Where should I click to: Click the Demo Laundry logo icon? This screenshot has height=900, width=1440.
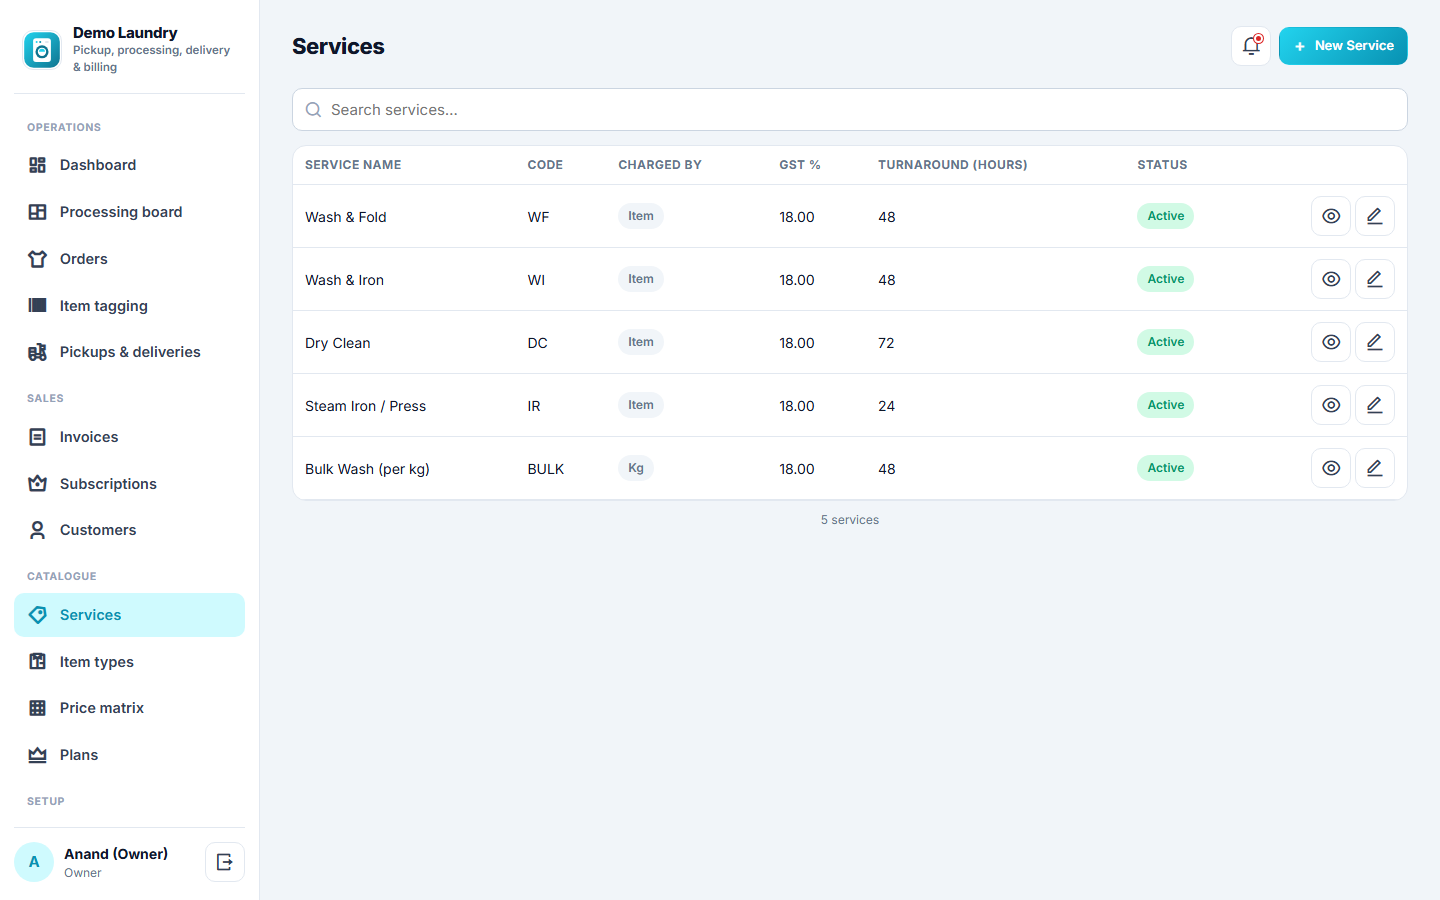pyautogui.click(x=42, y=49)
